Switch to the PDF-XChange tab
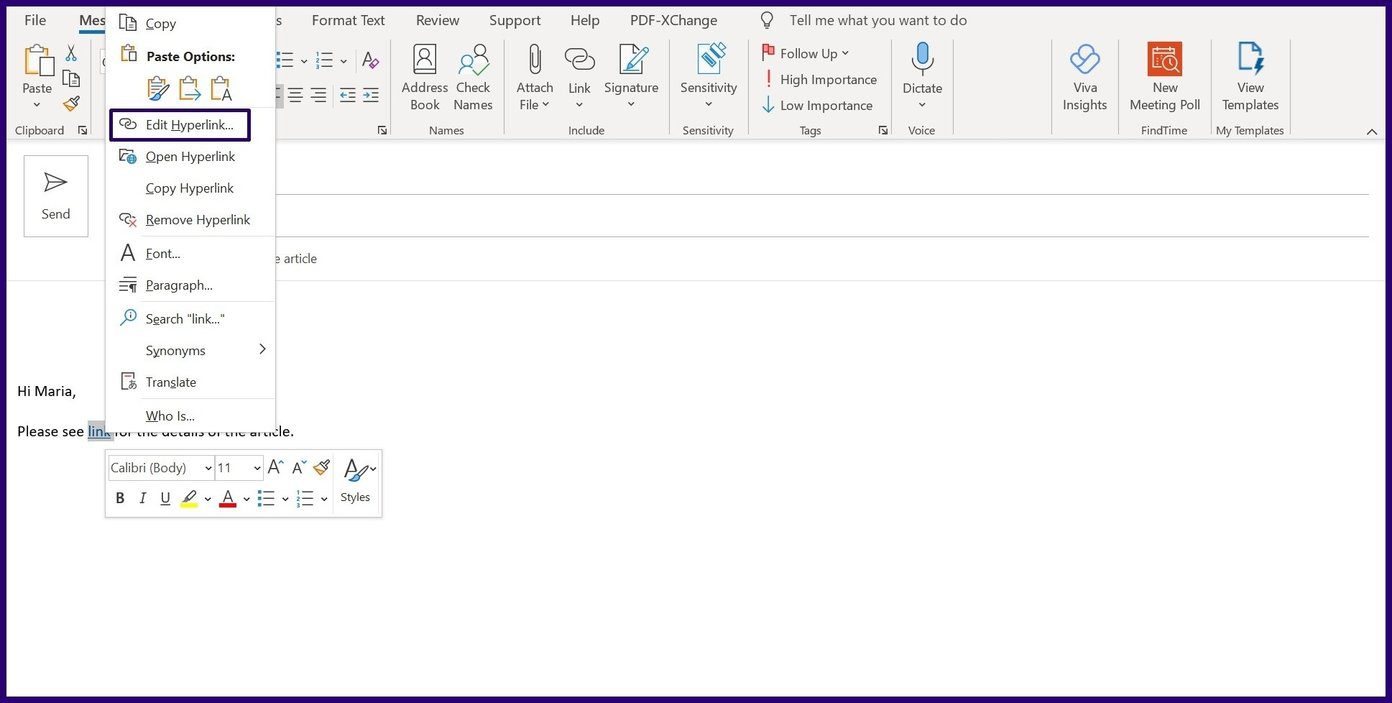Screen dimensions: 1392x703 [x=674, y=20]
